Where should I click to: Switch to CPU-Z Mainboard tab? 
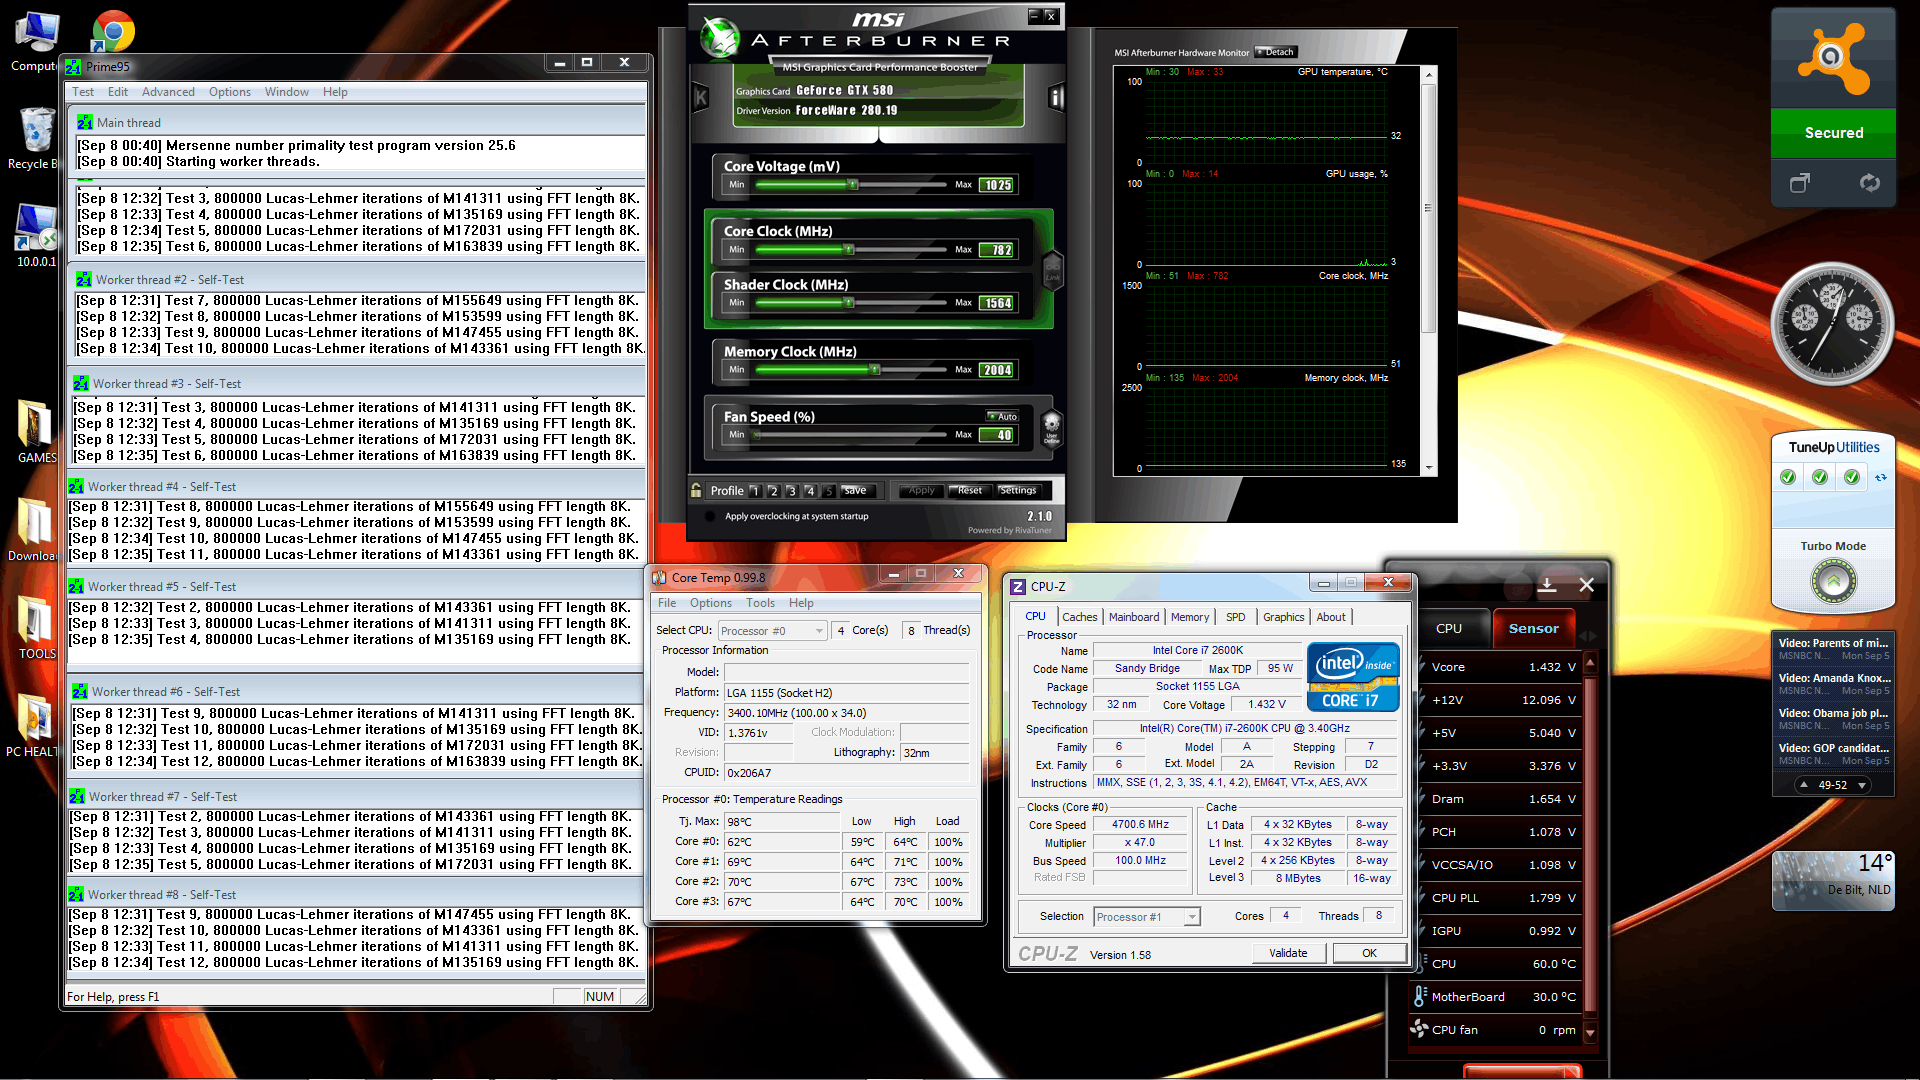pyautogui.click(x=1134, y=616)
